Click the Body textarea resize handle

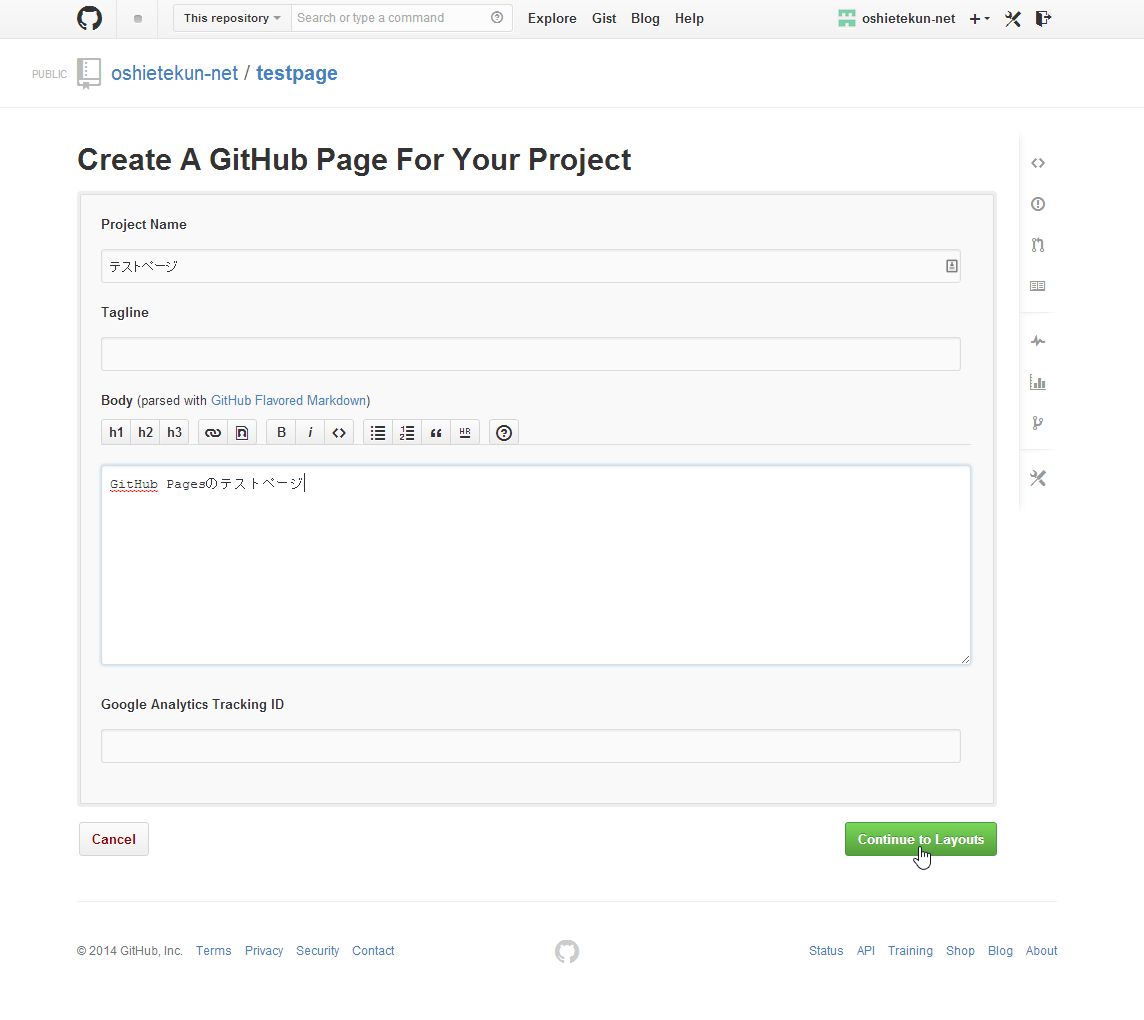click(965, 659)
